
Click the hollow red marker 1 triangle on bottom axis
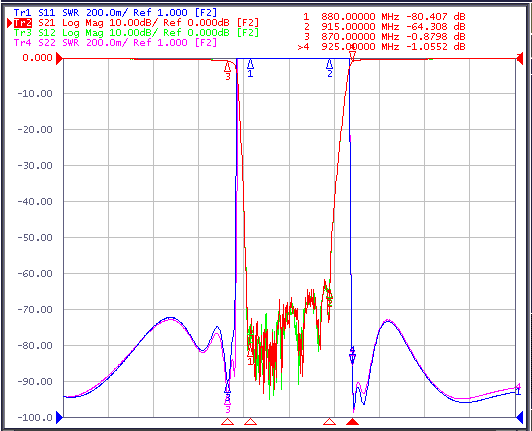250,421
